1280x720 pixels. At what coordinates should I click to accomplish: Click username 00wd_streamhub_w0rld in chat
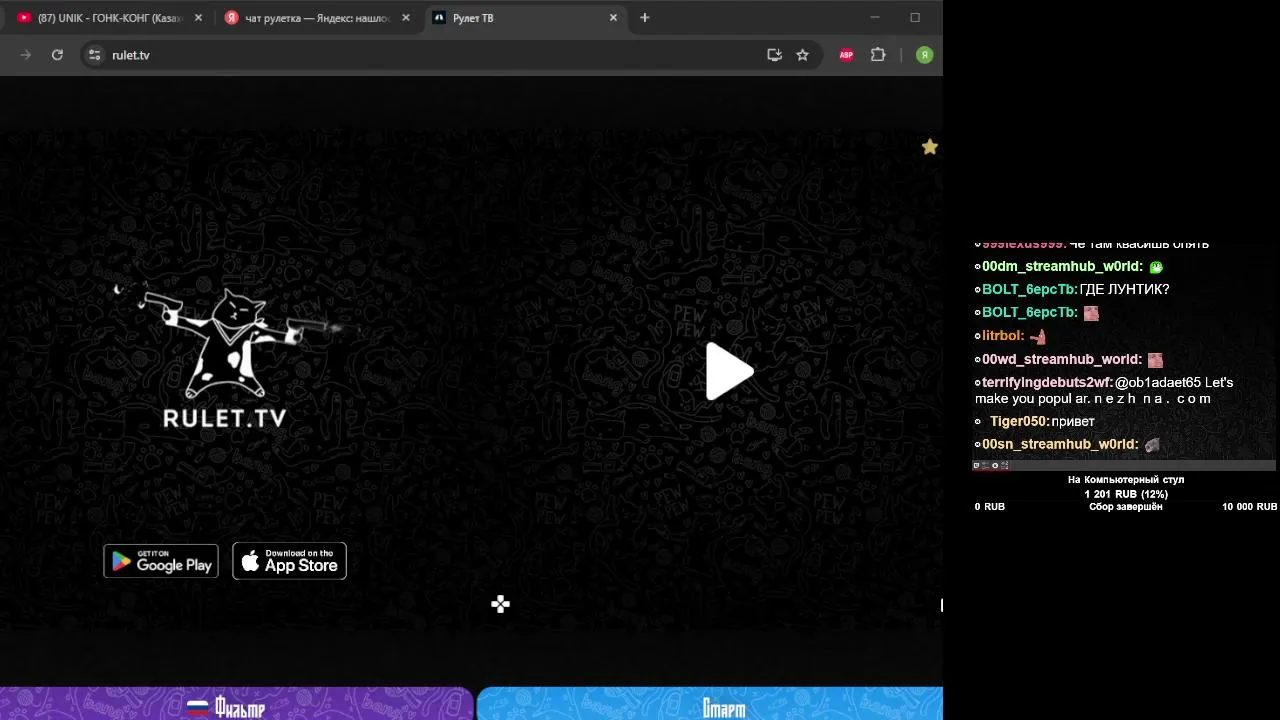click(x=1062, y=359)
